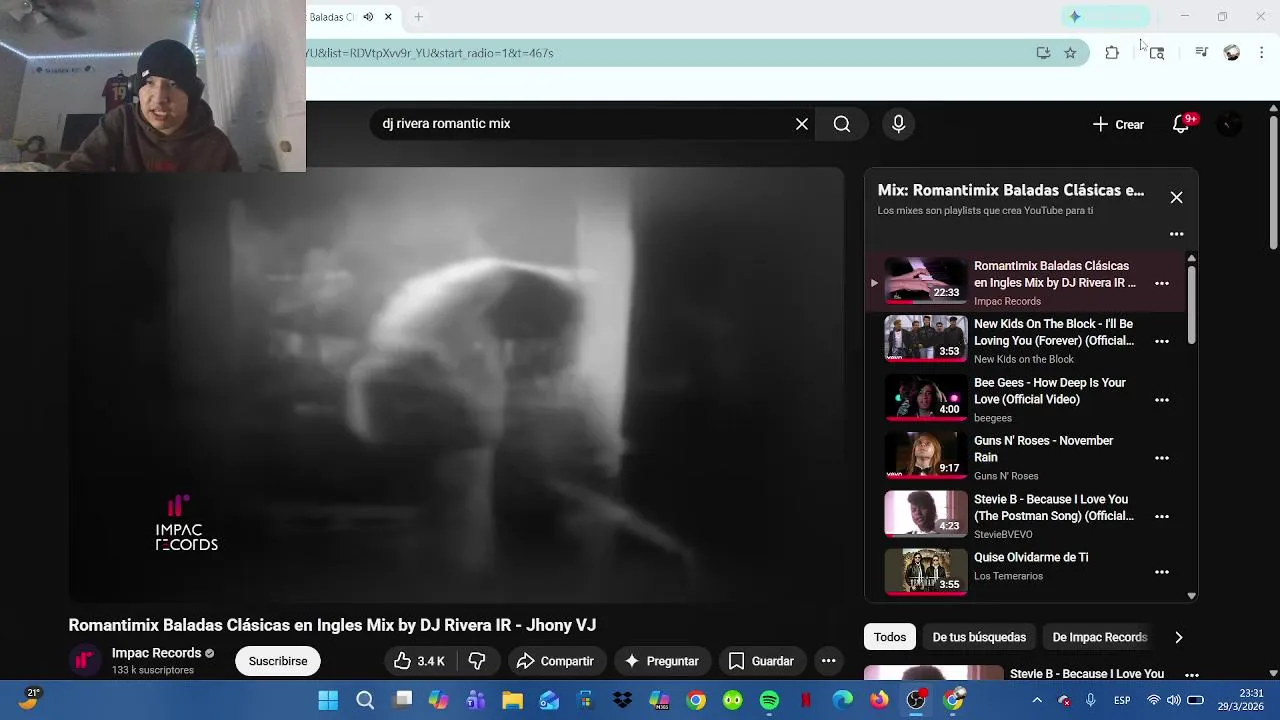
Task: Click Compartir to share the video
Action: coord(555,661)
